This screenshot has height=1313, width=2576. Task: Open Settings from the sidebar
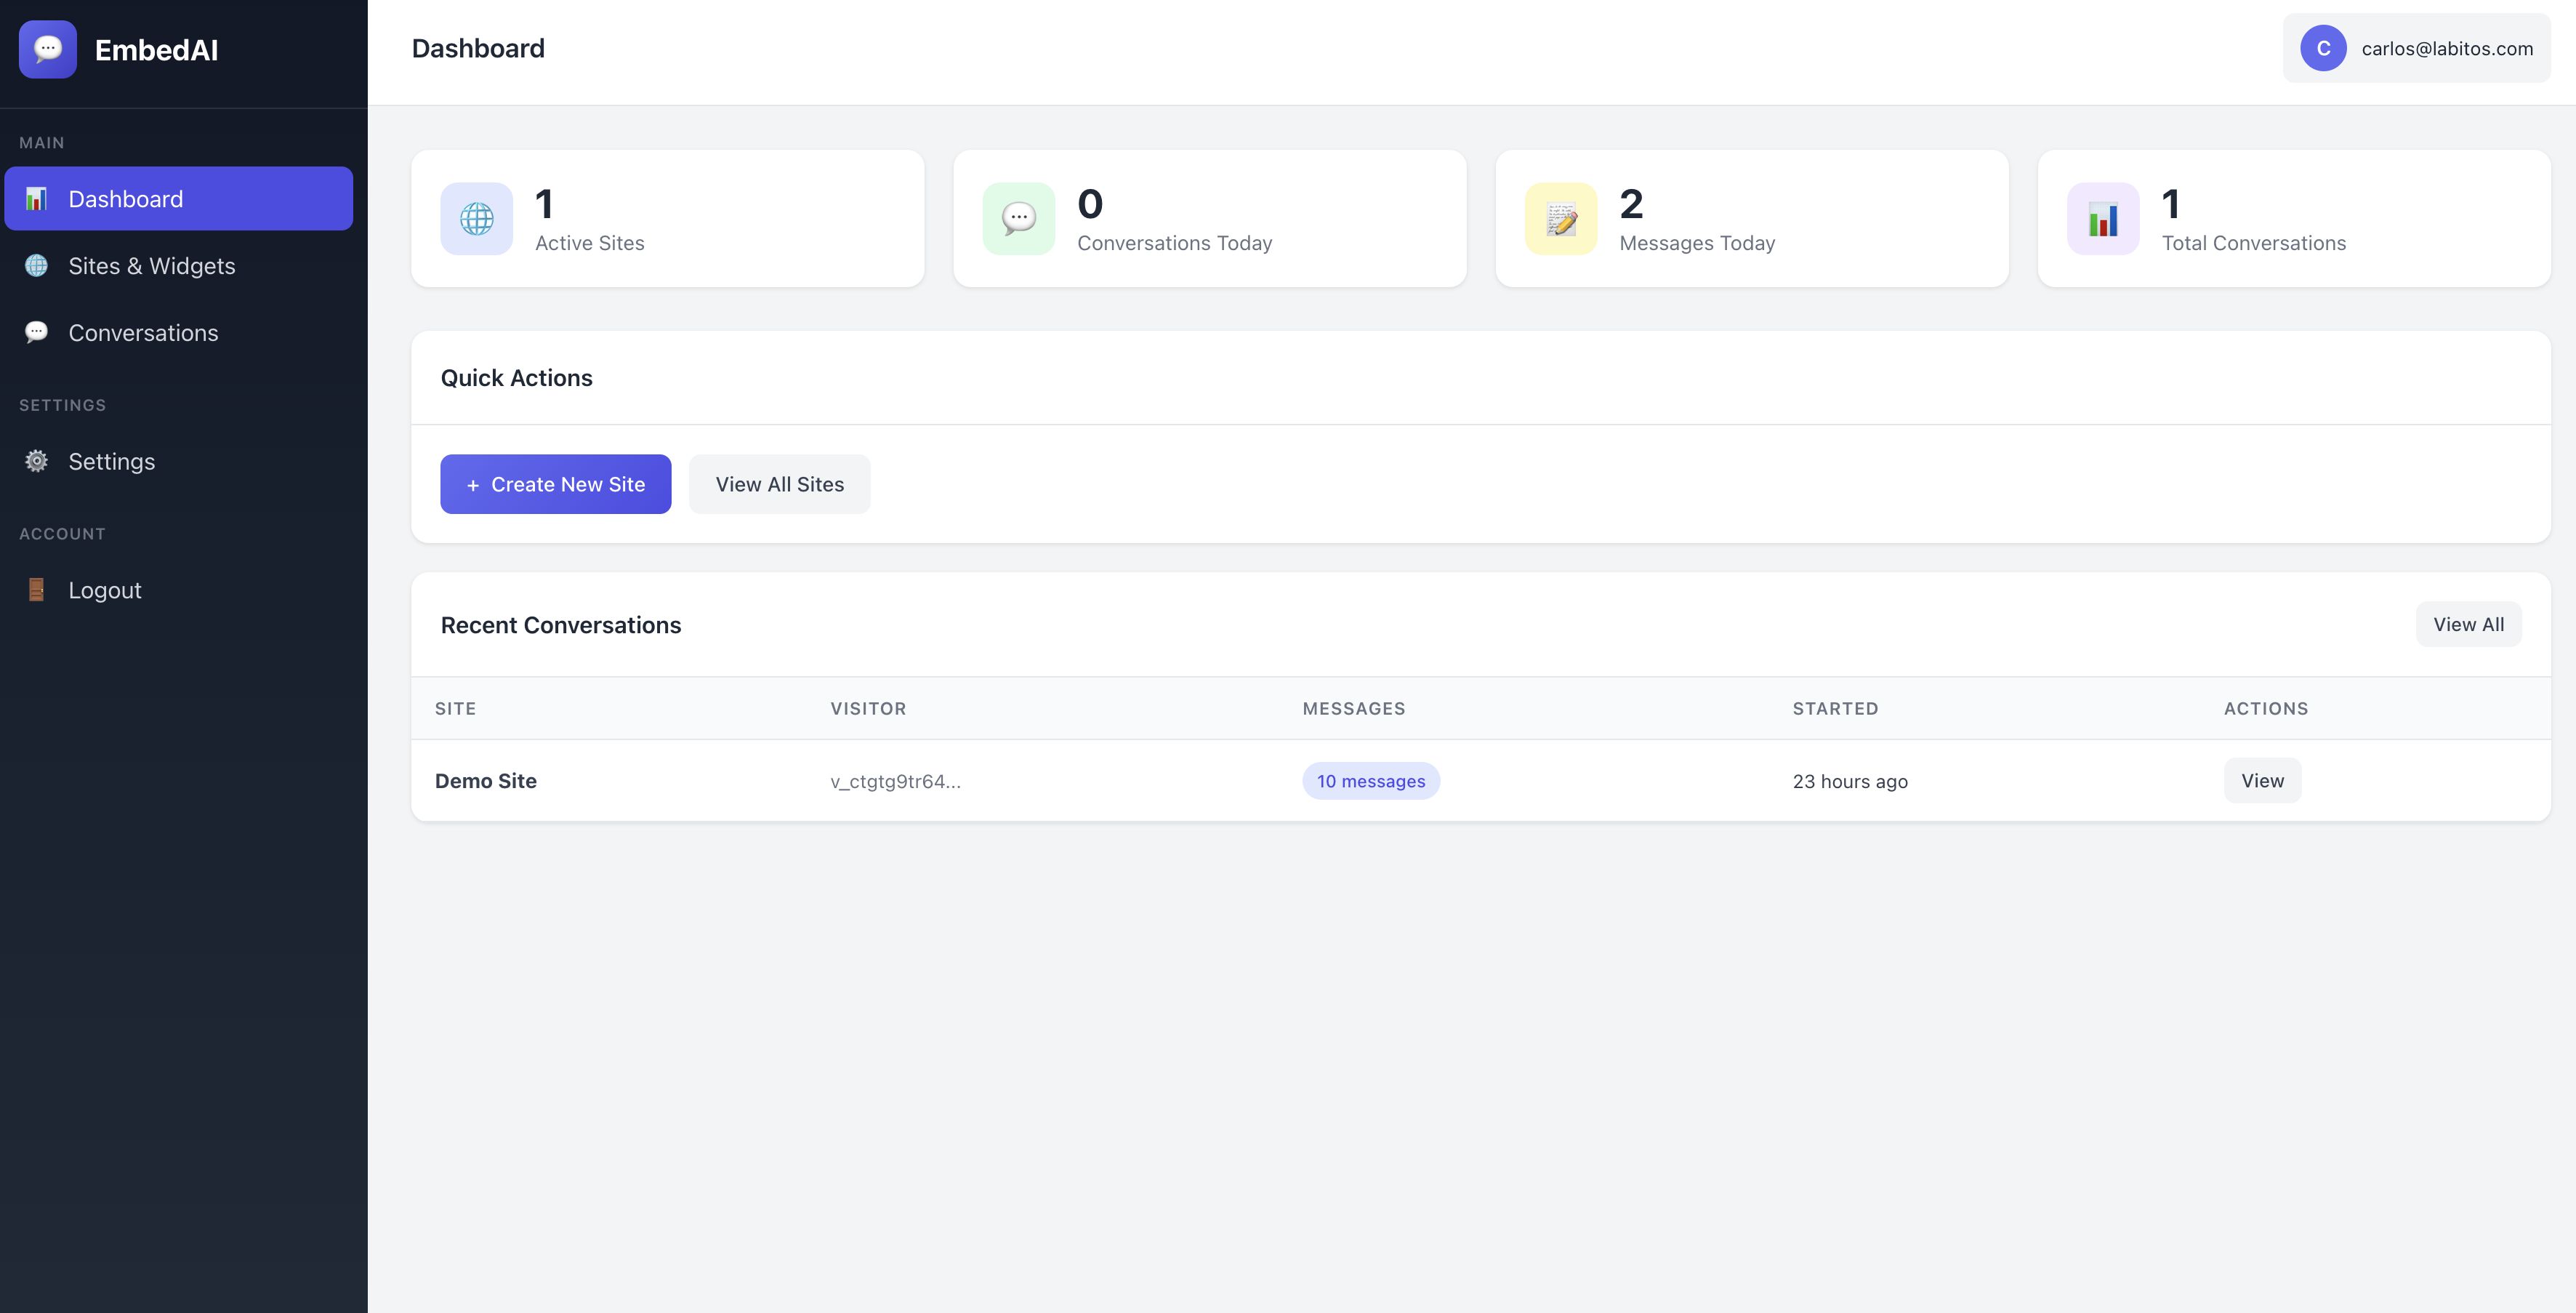pos(111,462)
